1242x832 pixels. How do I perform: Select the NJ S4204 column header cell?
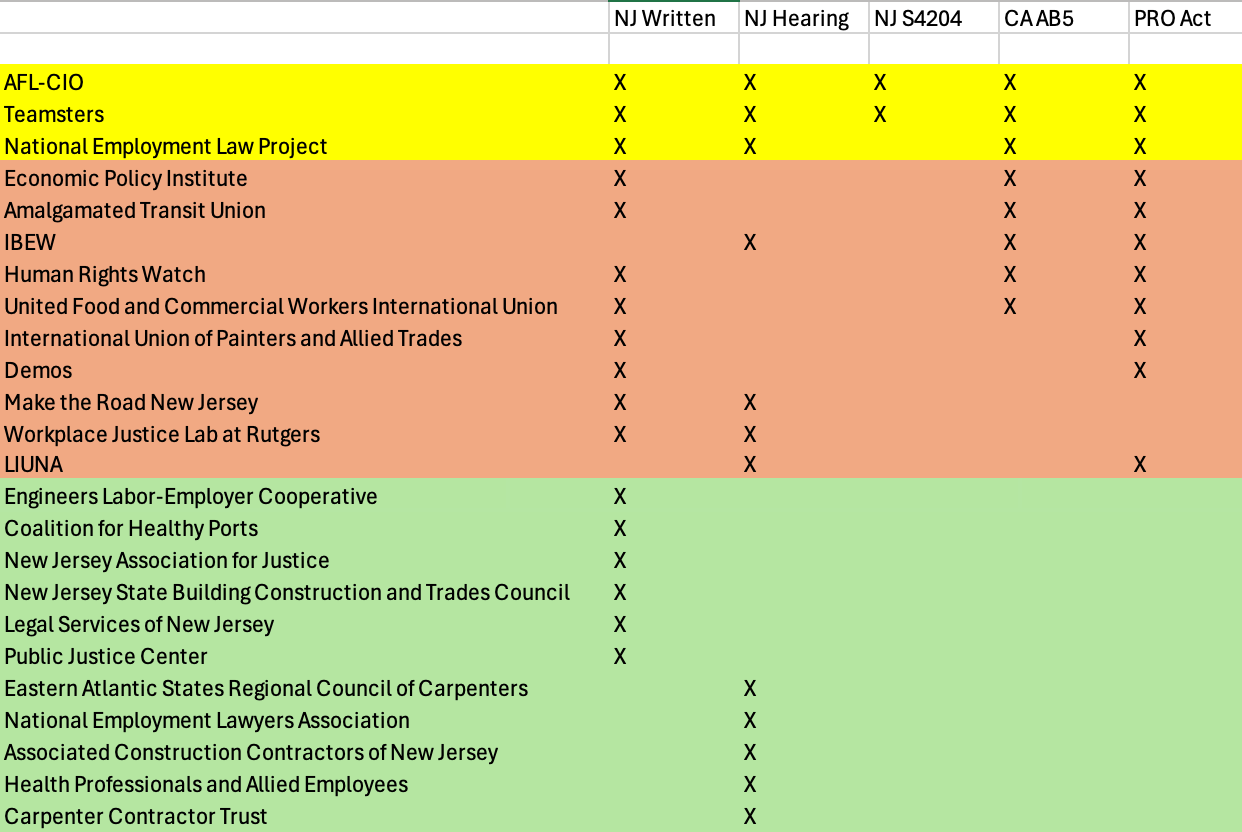[x=933, y=18]
